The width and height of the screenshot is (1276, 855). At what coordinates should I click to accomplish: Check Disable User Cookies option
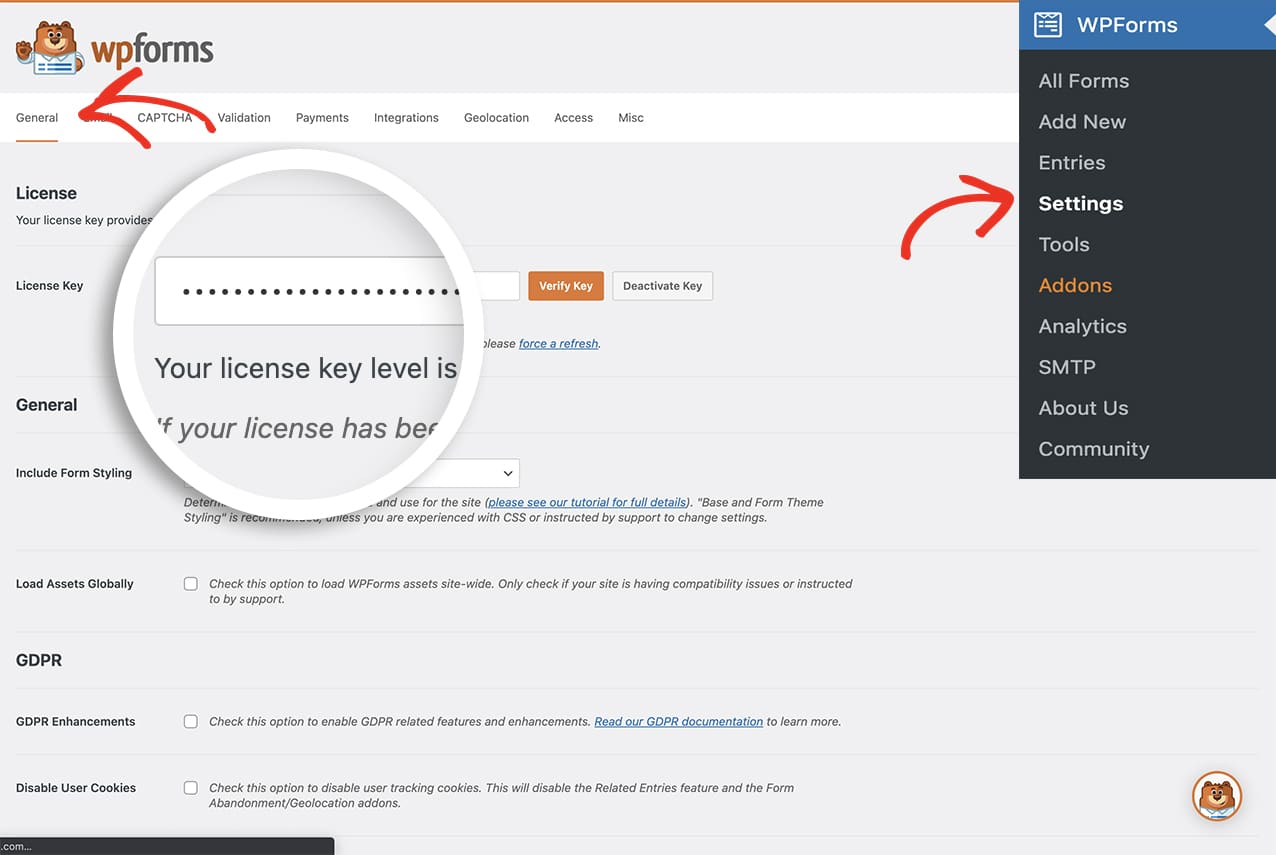(x=190, y=788)
